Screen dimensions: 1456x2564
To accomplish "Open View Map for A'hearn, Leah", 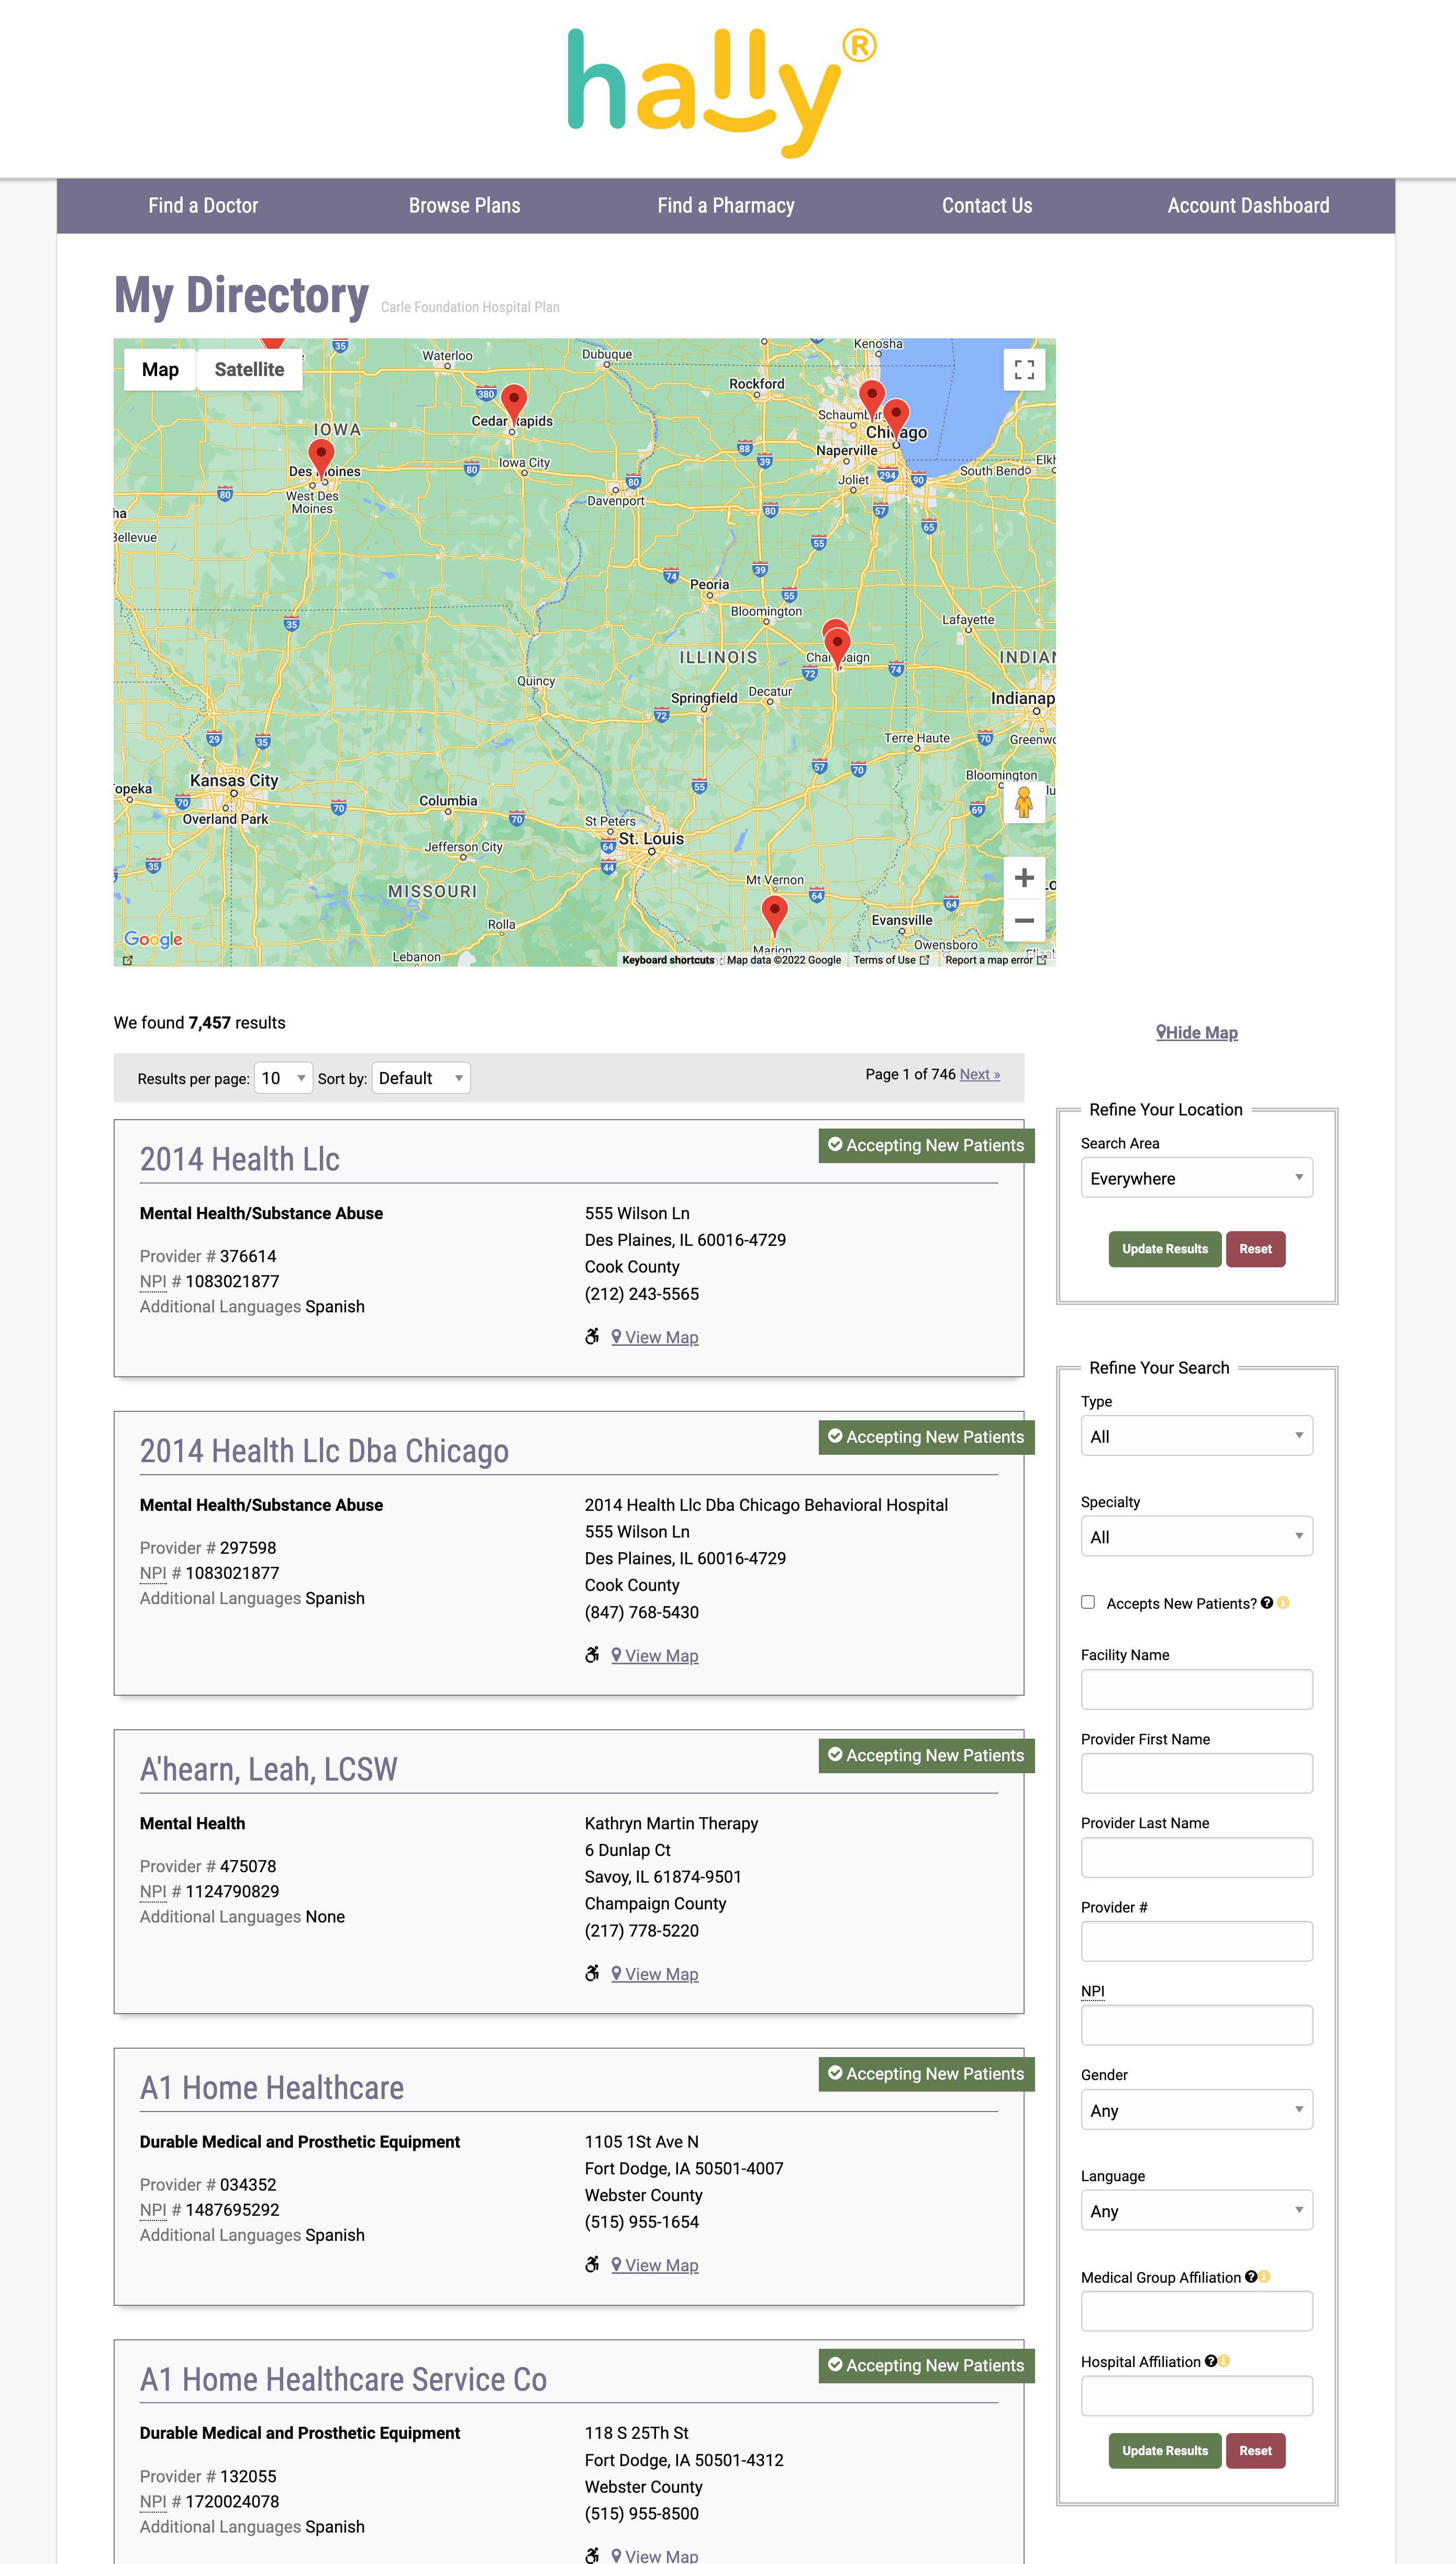I will point(655,1974).
